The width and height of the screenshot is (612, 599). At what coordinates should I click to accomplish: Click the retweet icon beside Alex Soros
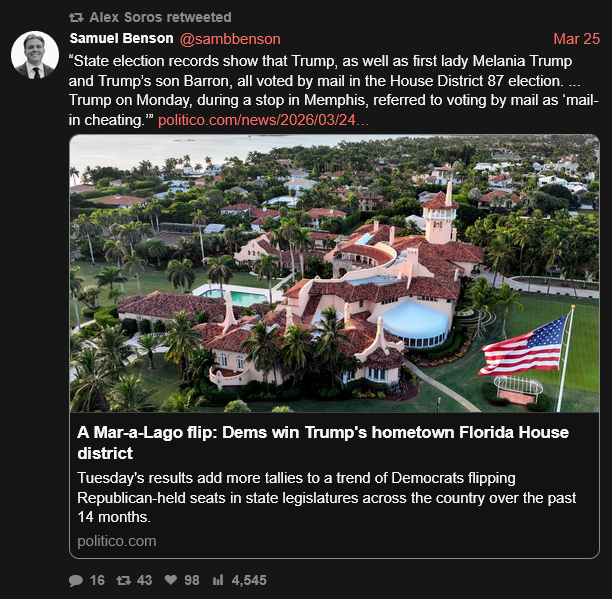(76, 17)
